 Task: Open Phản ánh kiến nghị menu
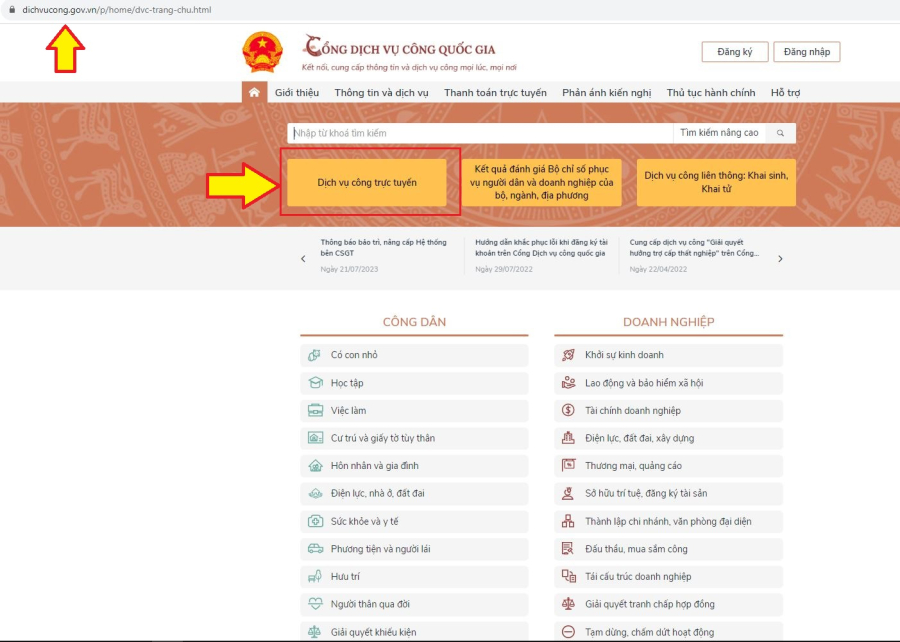click(x=607, y=92)
